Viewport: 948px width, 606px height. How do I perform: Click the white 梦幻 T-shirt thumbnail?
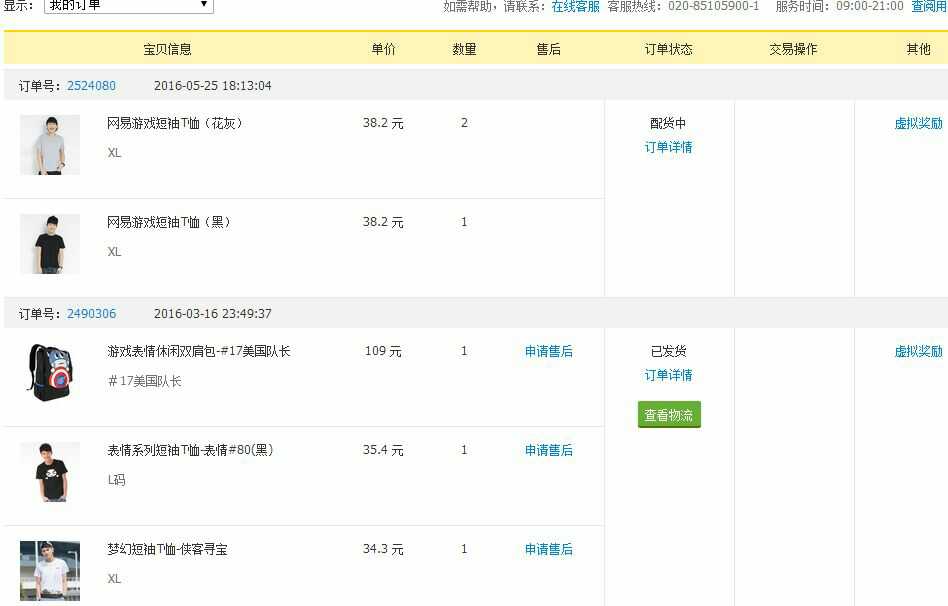tap(49, 570)
